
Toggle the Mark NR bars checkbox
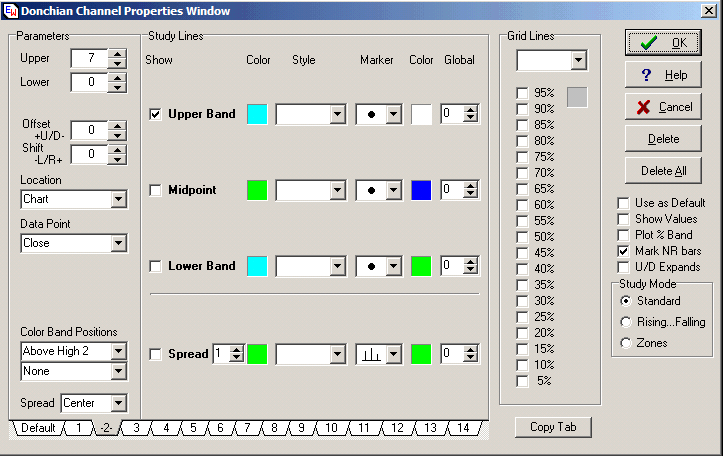click(x=624, y=251)
